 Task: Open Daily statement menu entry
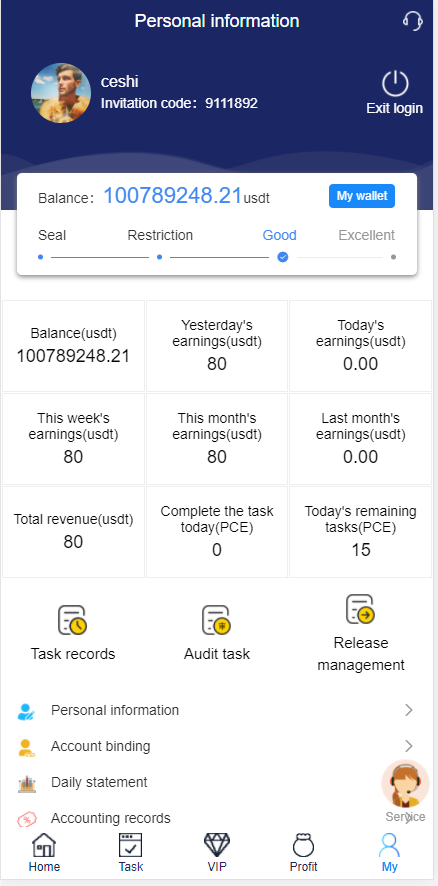[x=217, y=783]
